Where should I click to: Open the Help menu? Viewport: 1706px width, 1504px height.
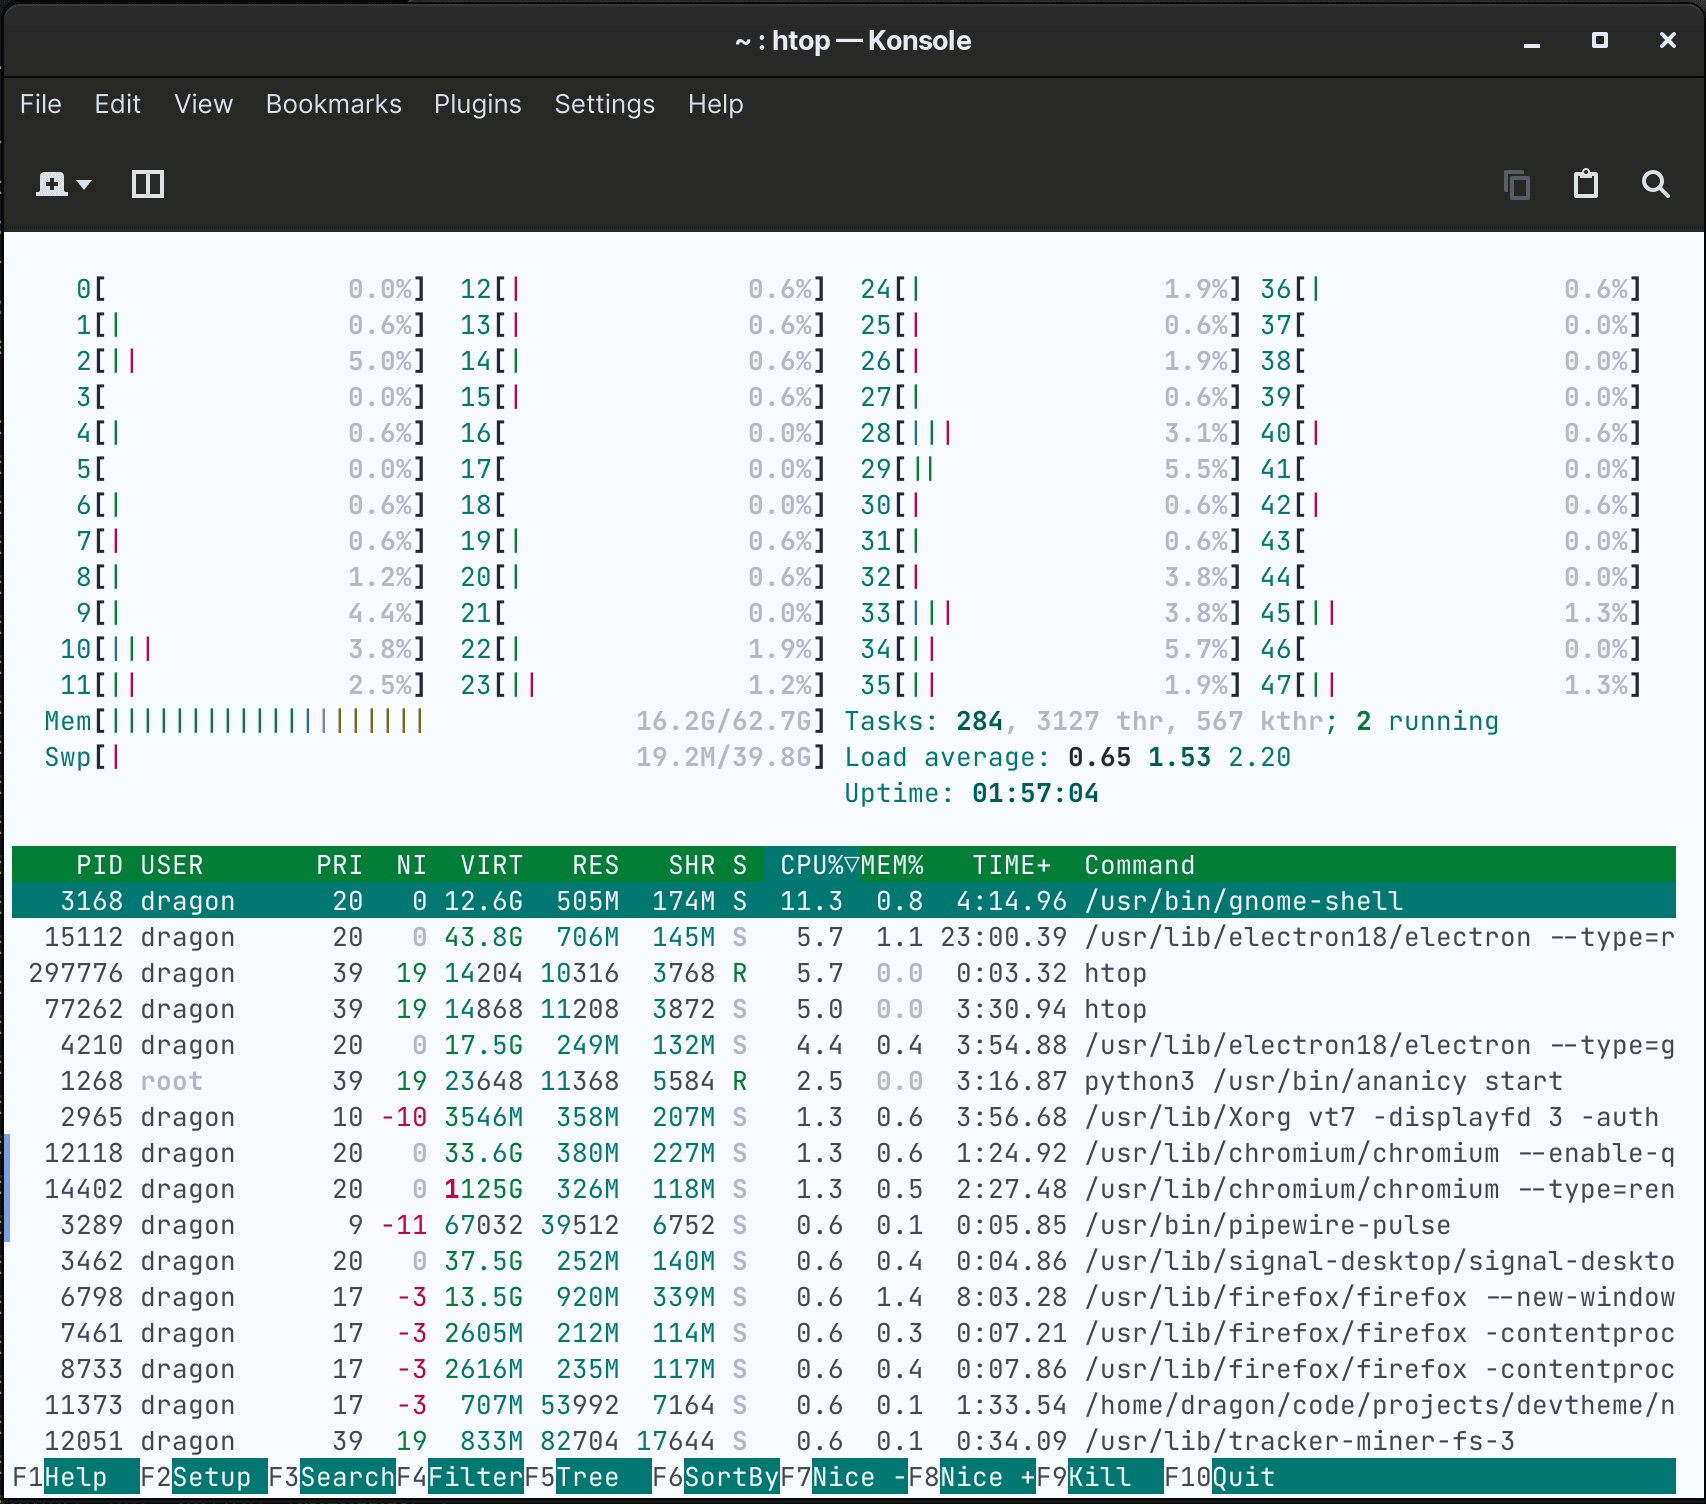point(716,104)
